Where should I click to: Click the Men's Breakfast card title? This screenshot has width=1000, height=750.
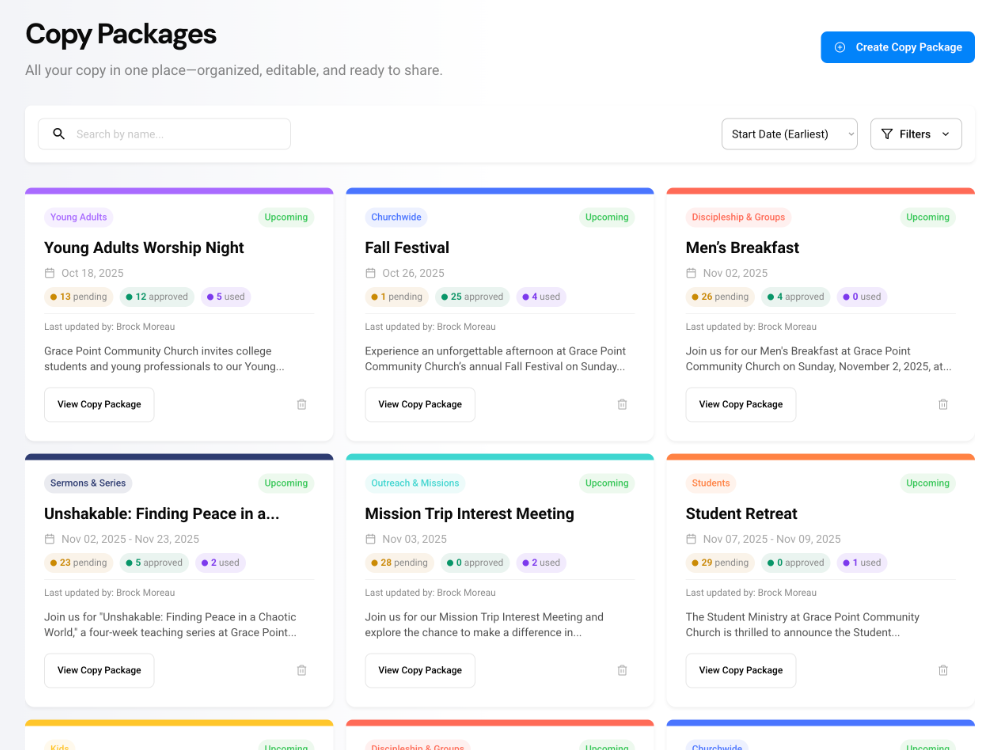pos(742,247)
